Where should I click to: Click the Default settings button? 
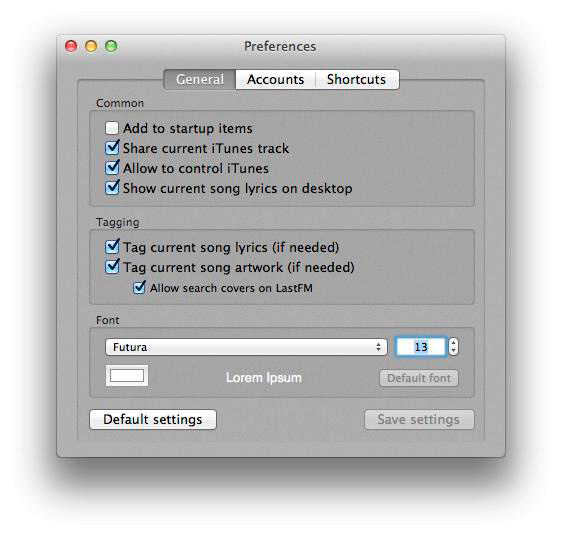click(x=153, y=419)
